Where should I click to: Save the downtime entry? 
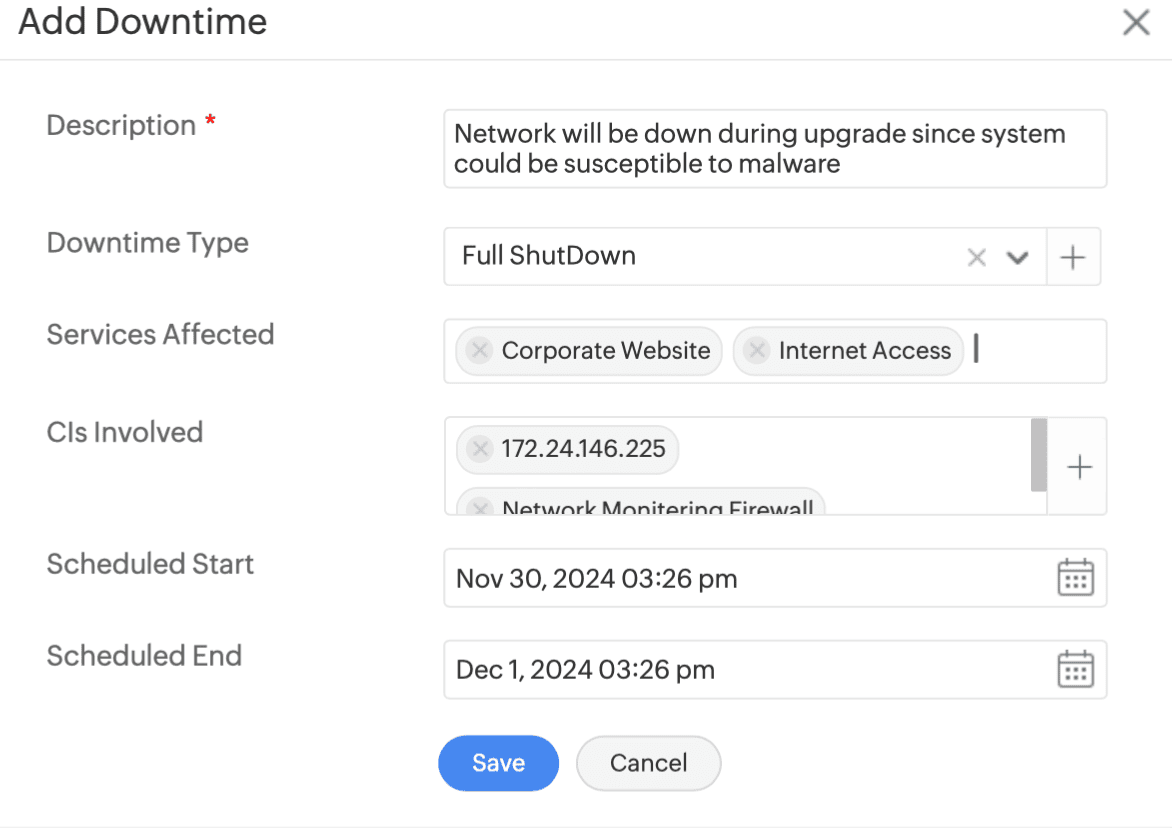498,763
